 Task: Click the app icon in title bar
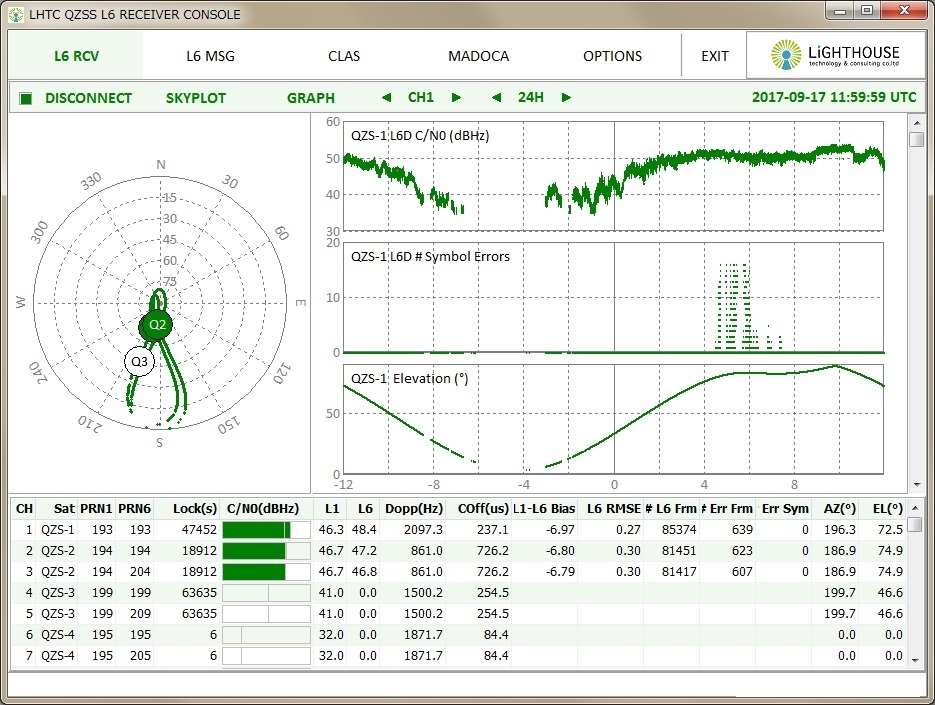pyautogui.click(x=15, y=13)
